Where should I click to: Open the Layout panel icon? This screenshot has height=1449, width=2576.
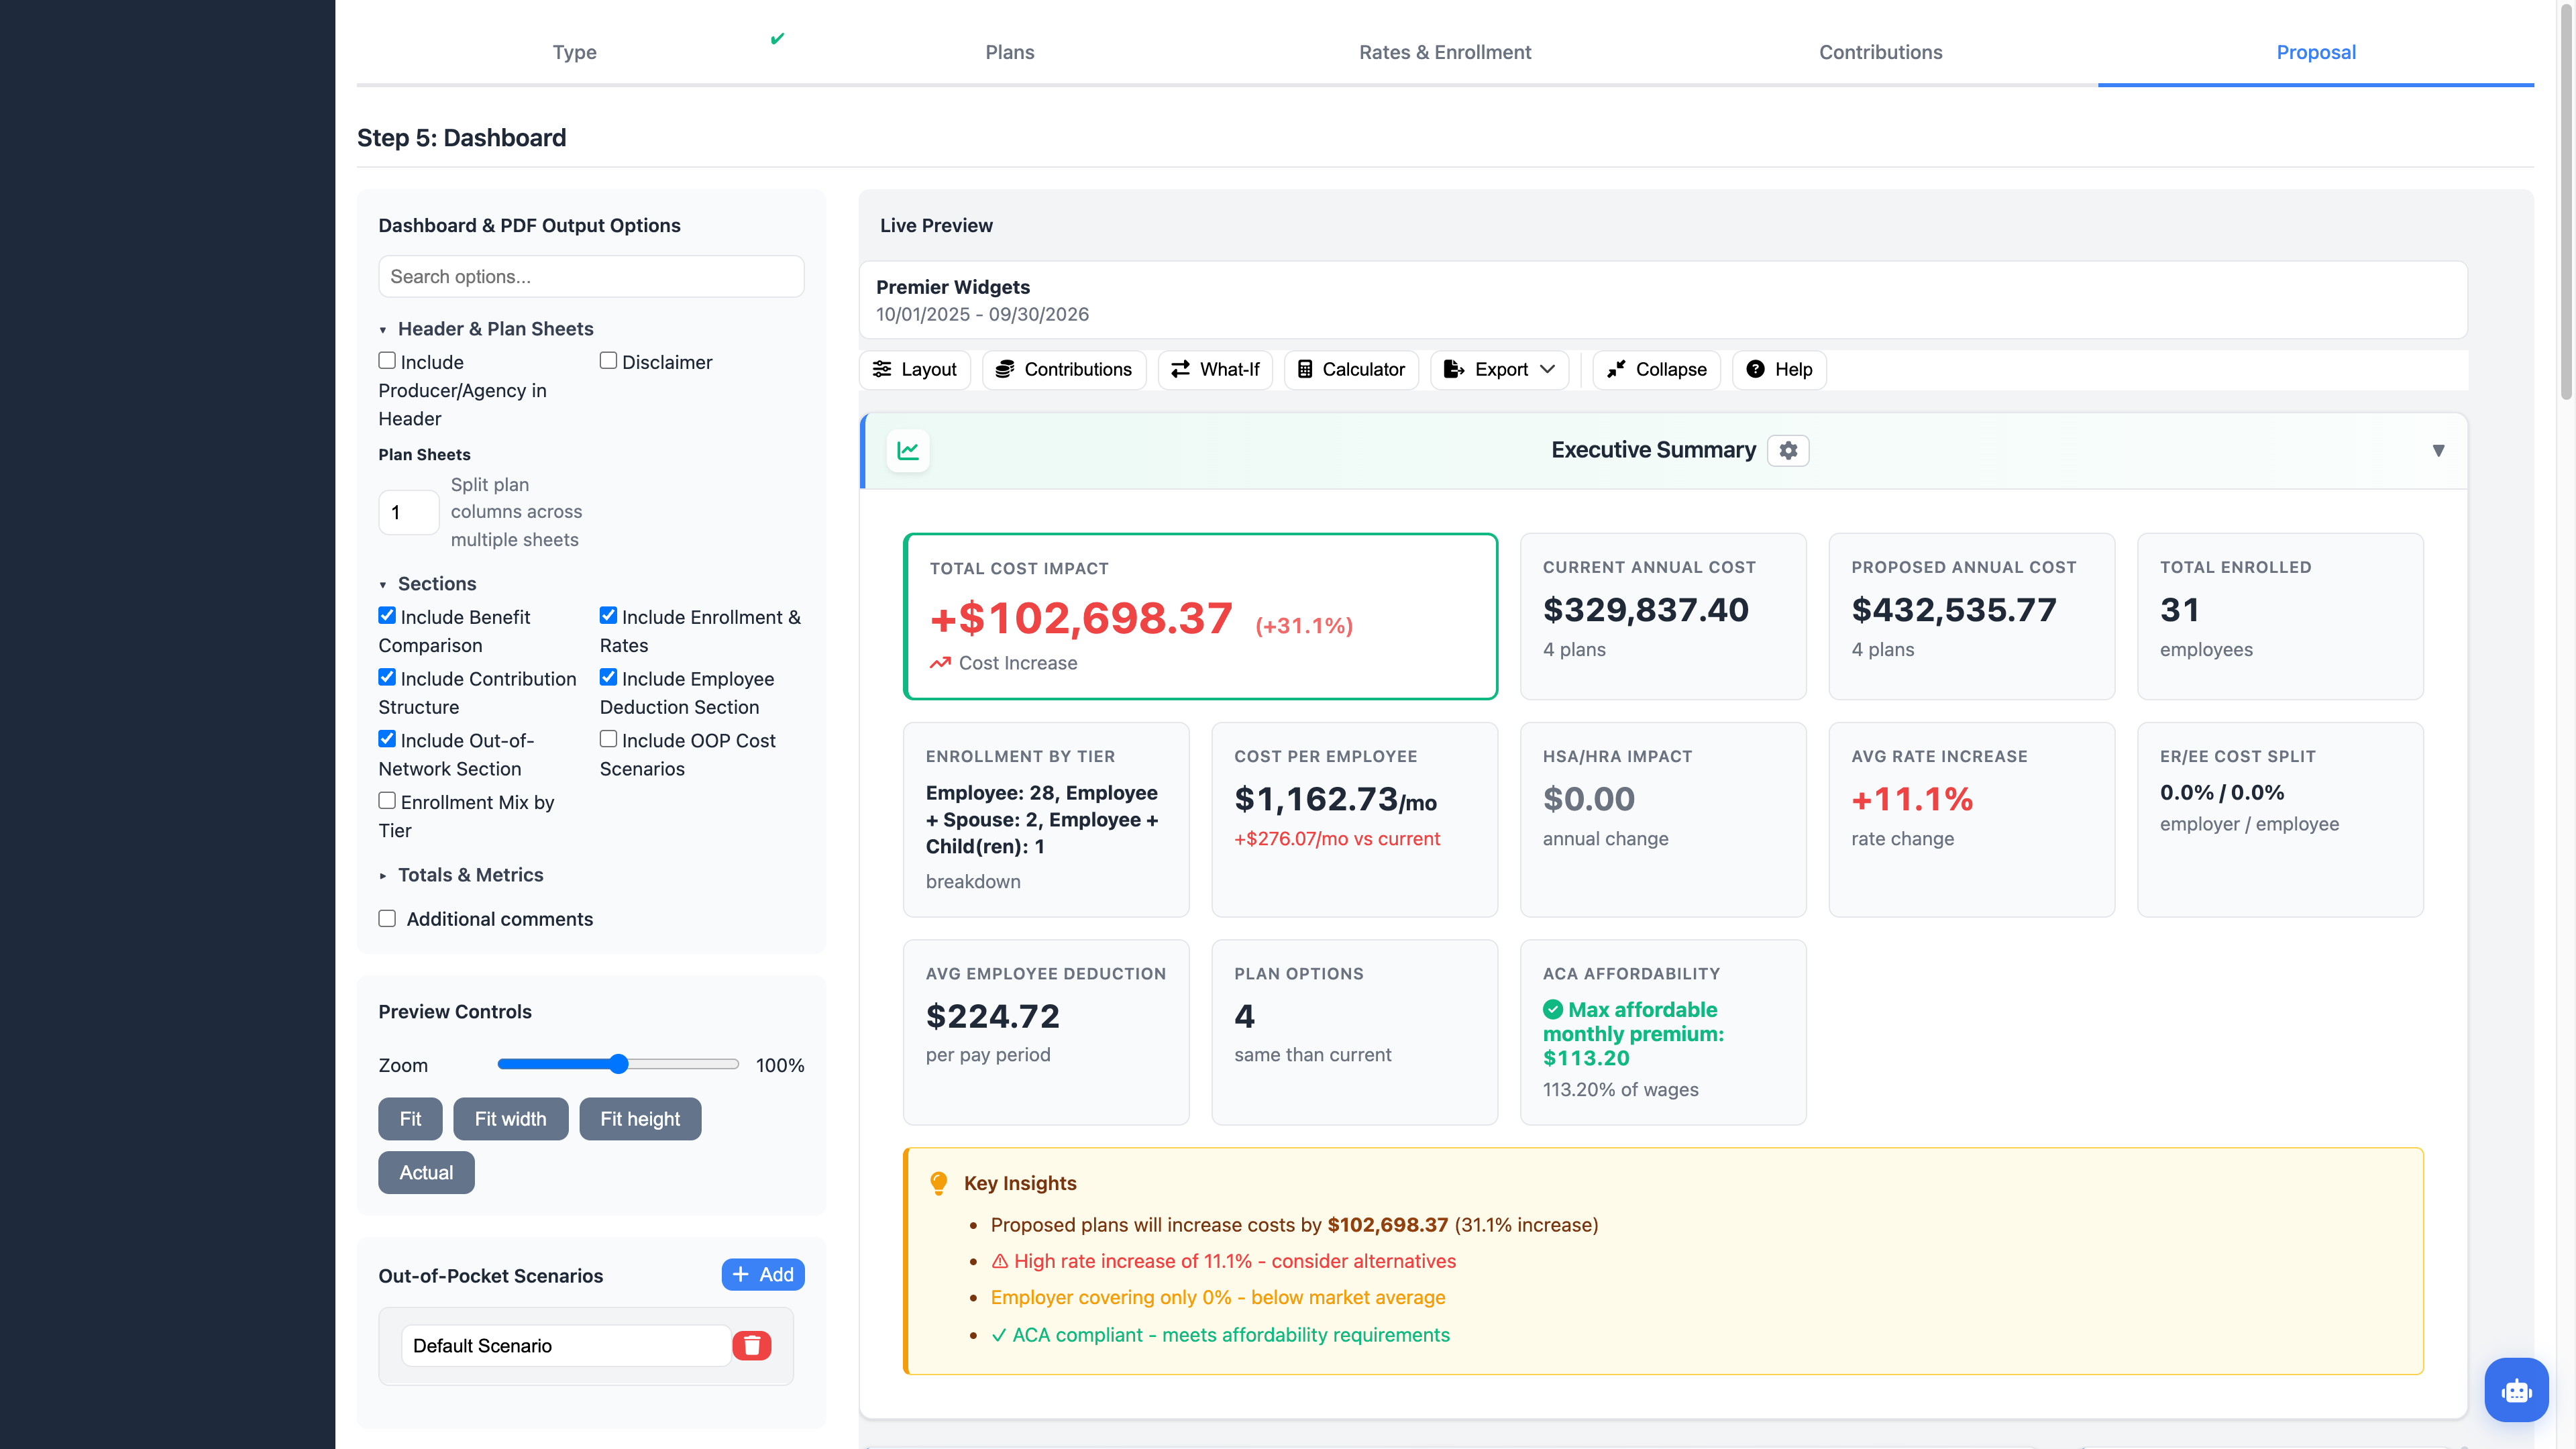[x=883, y=369]
